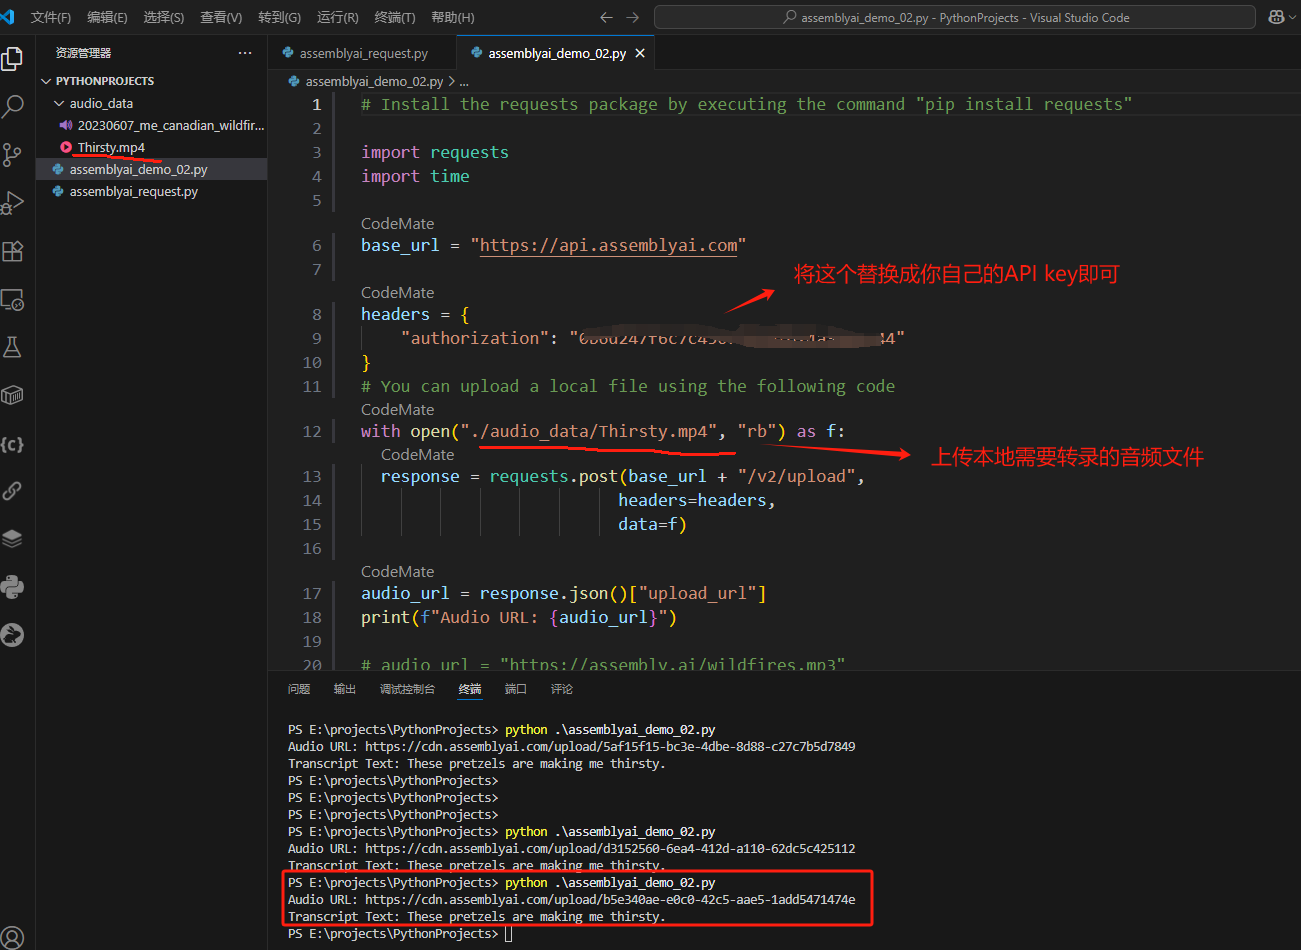Open the Copilot dropdown chevron in the title bar
The height and width of the screenshot is (950, 1301).
coord(1292,17)
